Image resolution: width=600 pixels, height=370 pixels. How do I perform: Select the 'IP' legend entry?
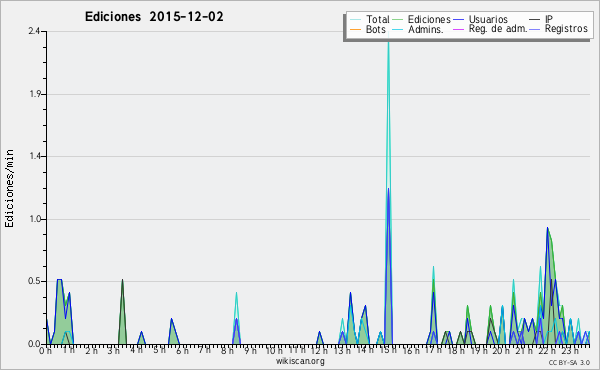541,19
